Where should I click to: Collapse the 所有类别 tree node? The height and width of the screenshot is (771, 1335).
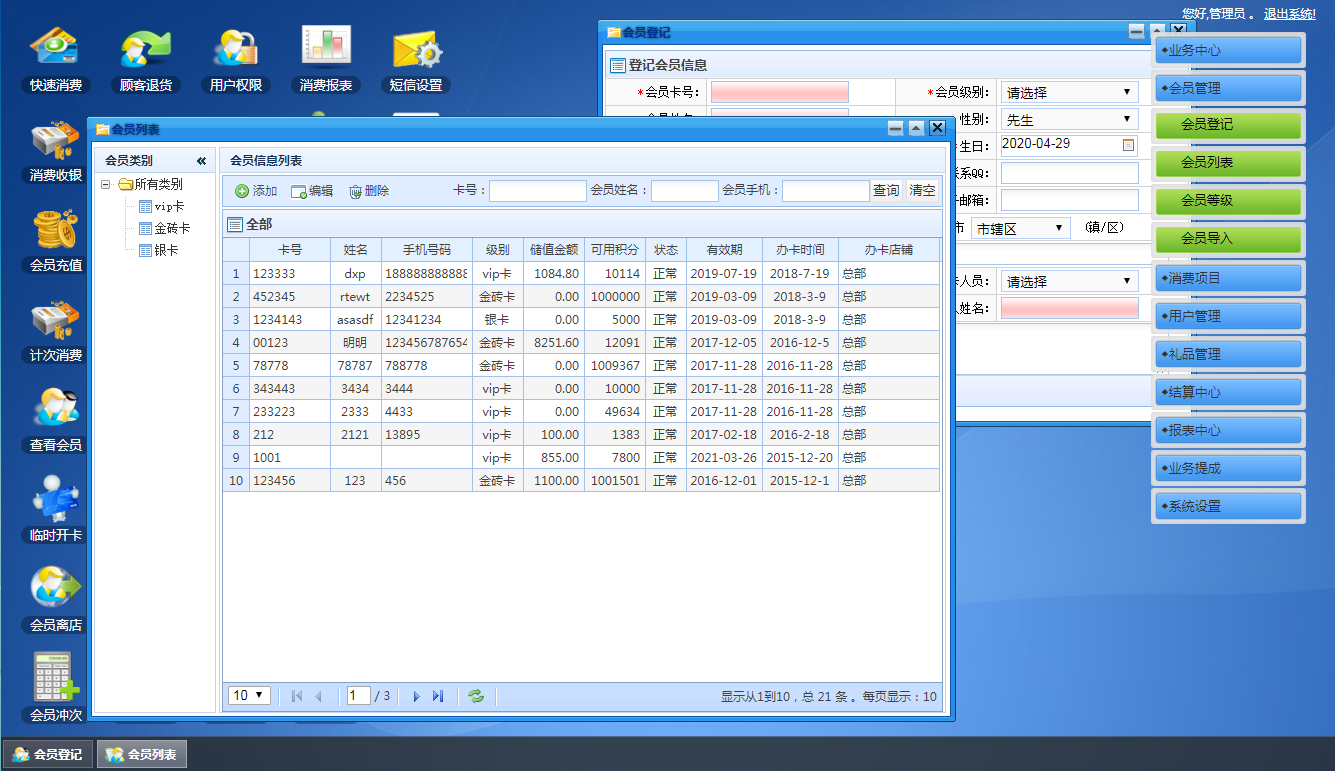(x=106, y=184)
